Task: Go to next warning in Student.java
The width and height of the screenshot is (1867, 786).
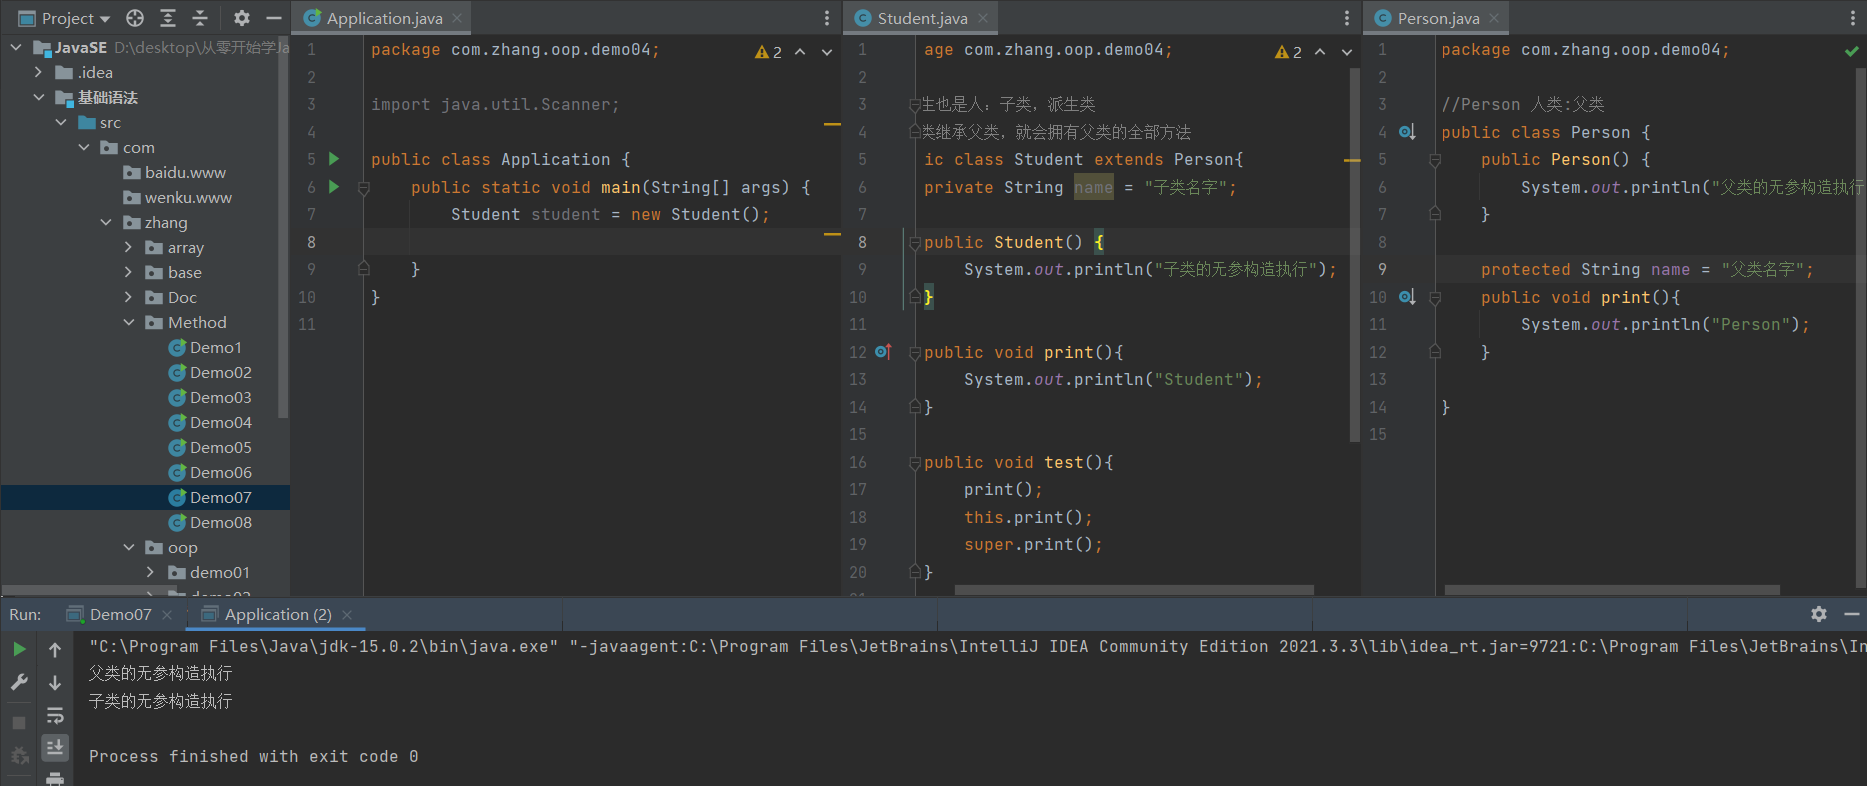Action: pos(1347,52)
